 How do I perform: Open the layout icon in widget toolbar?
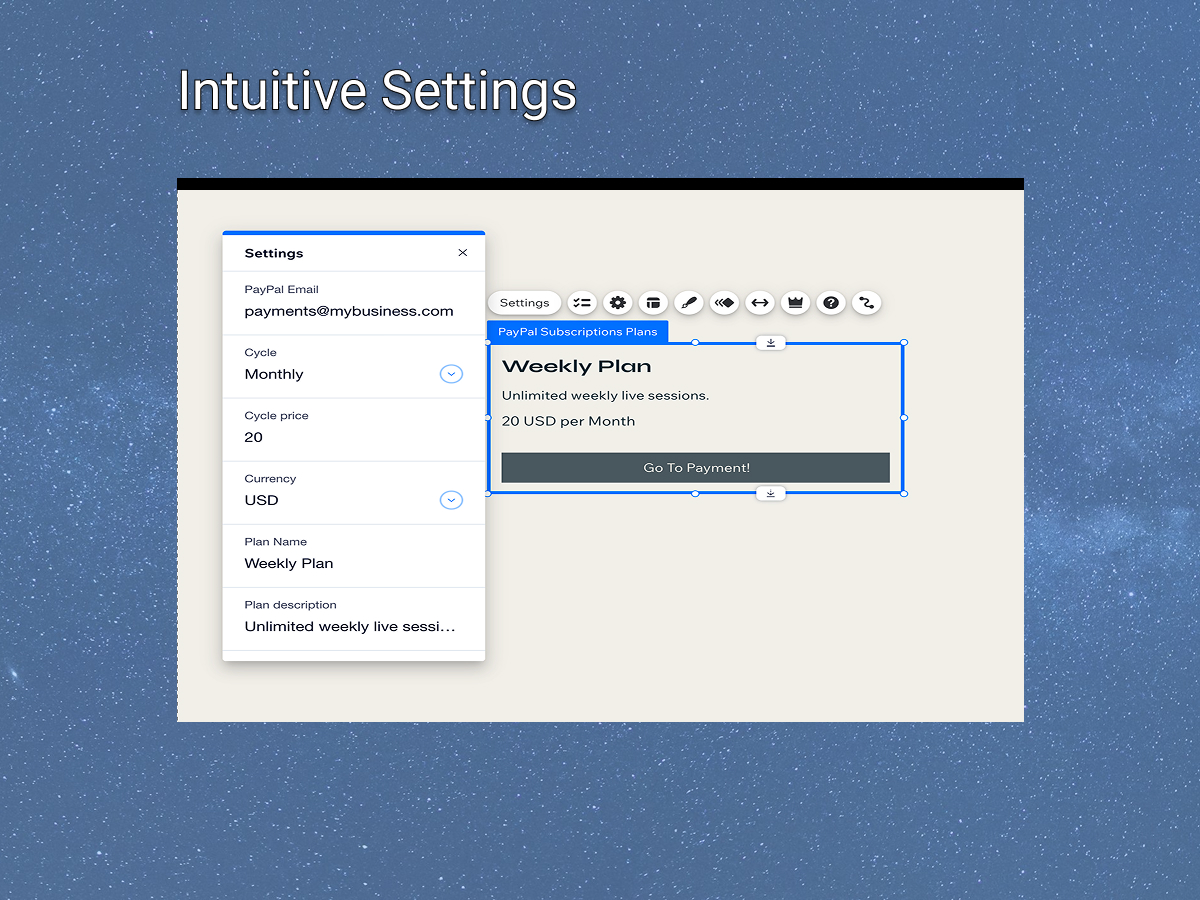click(x=653, y=303)
